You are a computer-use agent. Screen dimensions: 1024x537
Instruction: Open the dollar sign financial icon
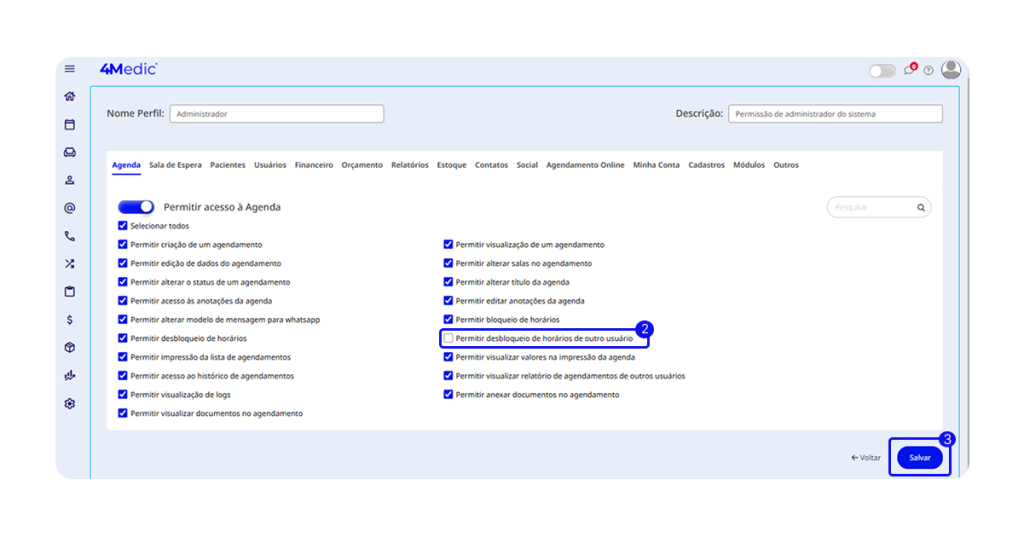[x=70, y=320]
